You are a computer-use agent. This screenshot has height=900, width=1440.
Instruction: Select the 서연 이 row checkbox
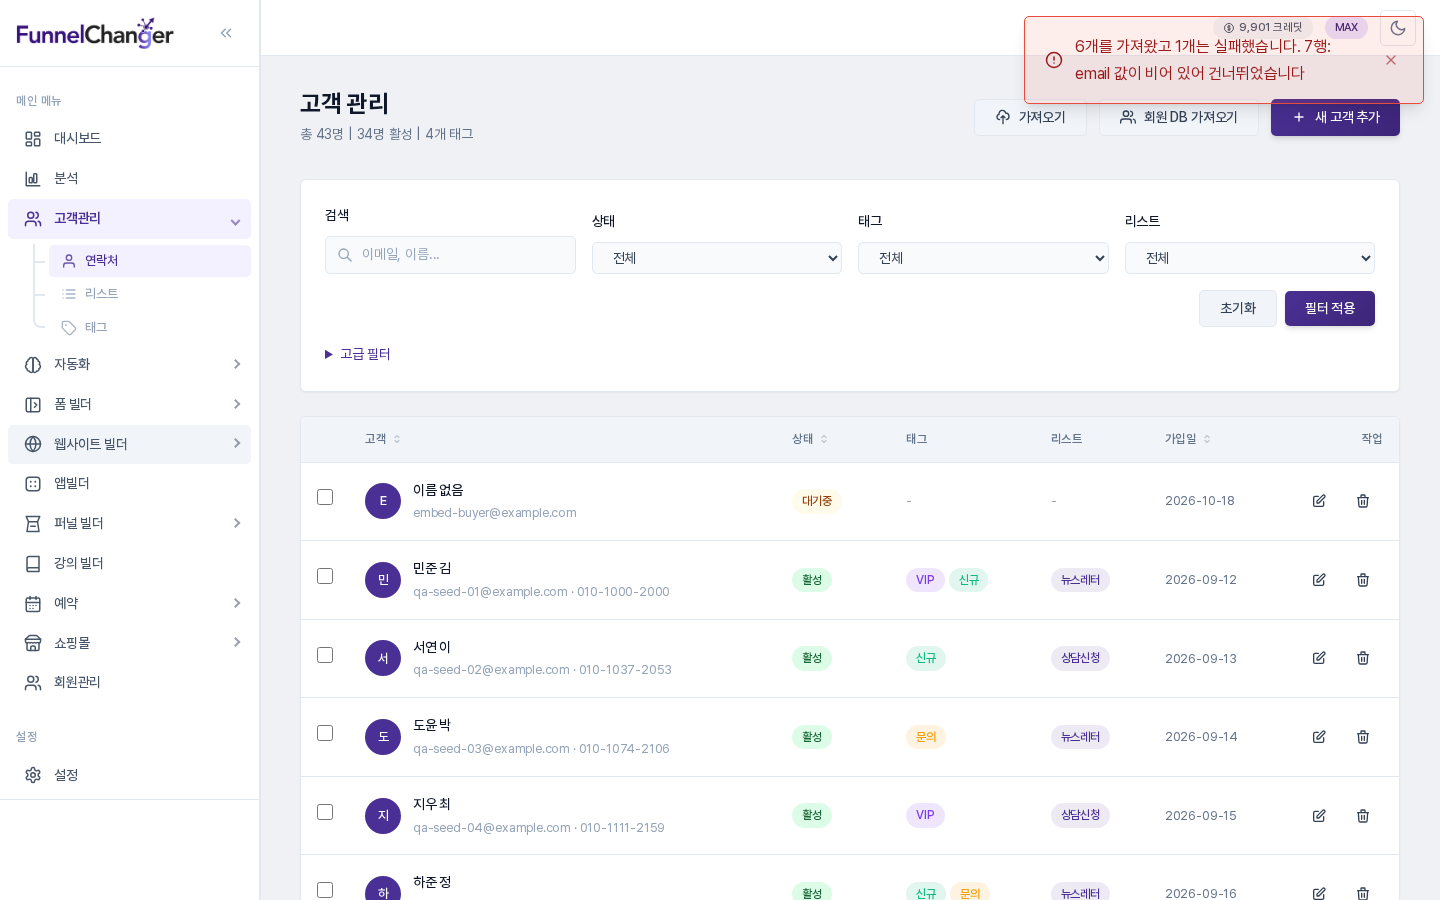pyautogui.click(x=325, y=655)
